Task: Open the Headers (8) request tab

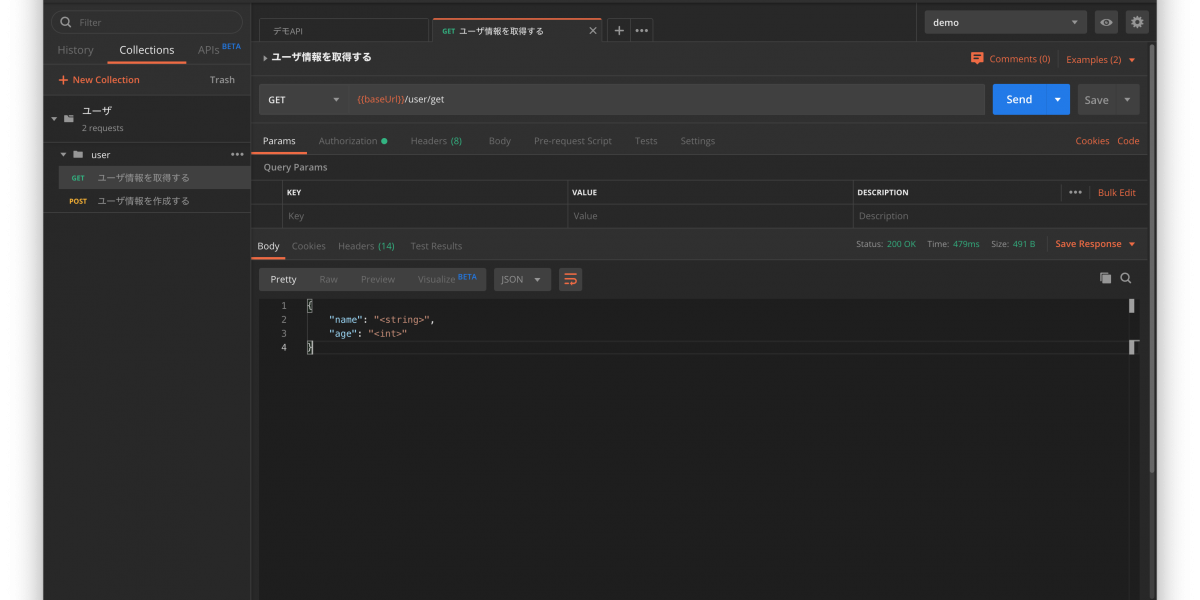Action: pyautogui.click(x=436, y=141)
